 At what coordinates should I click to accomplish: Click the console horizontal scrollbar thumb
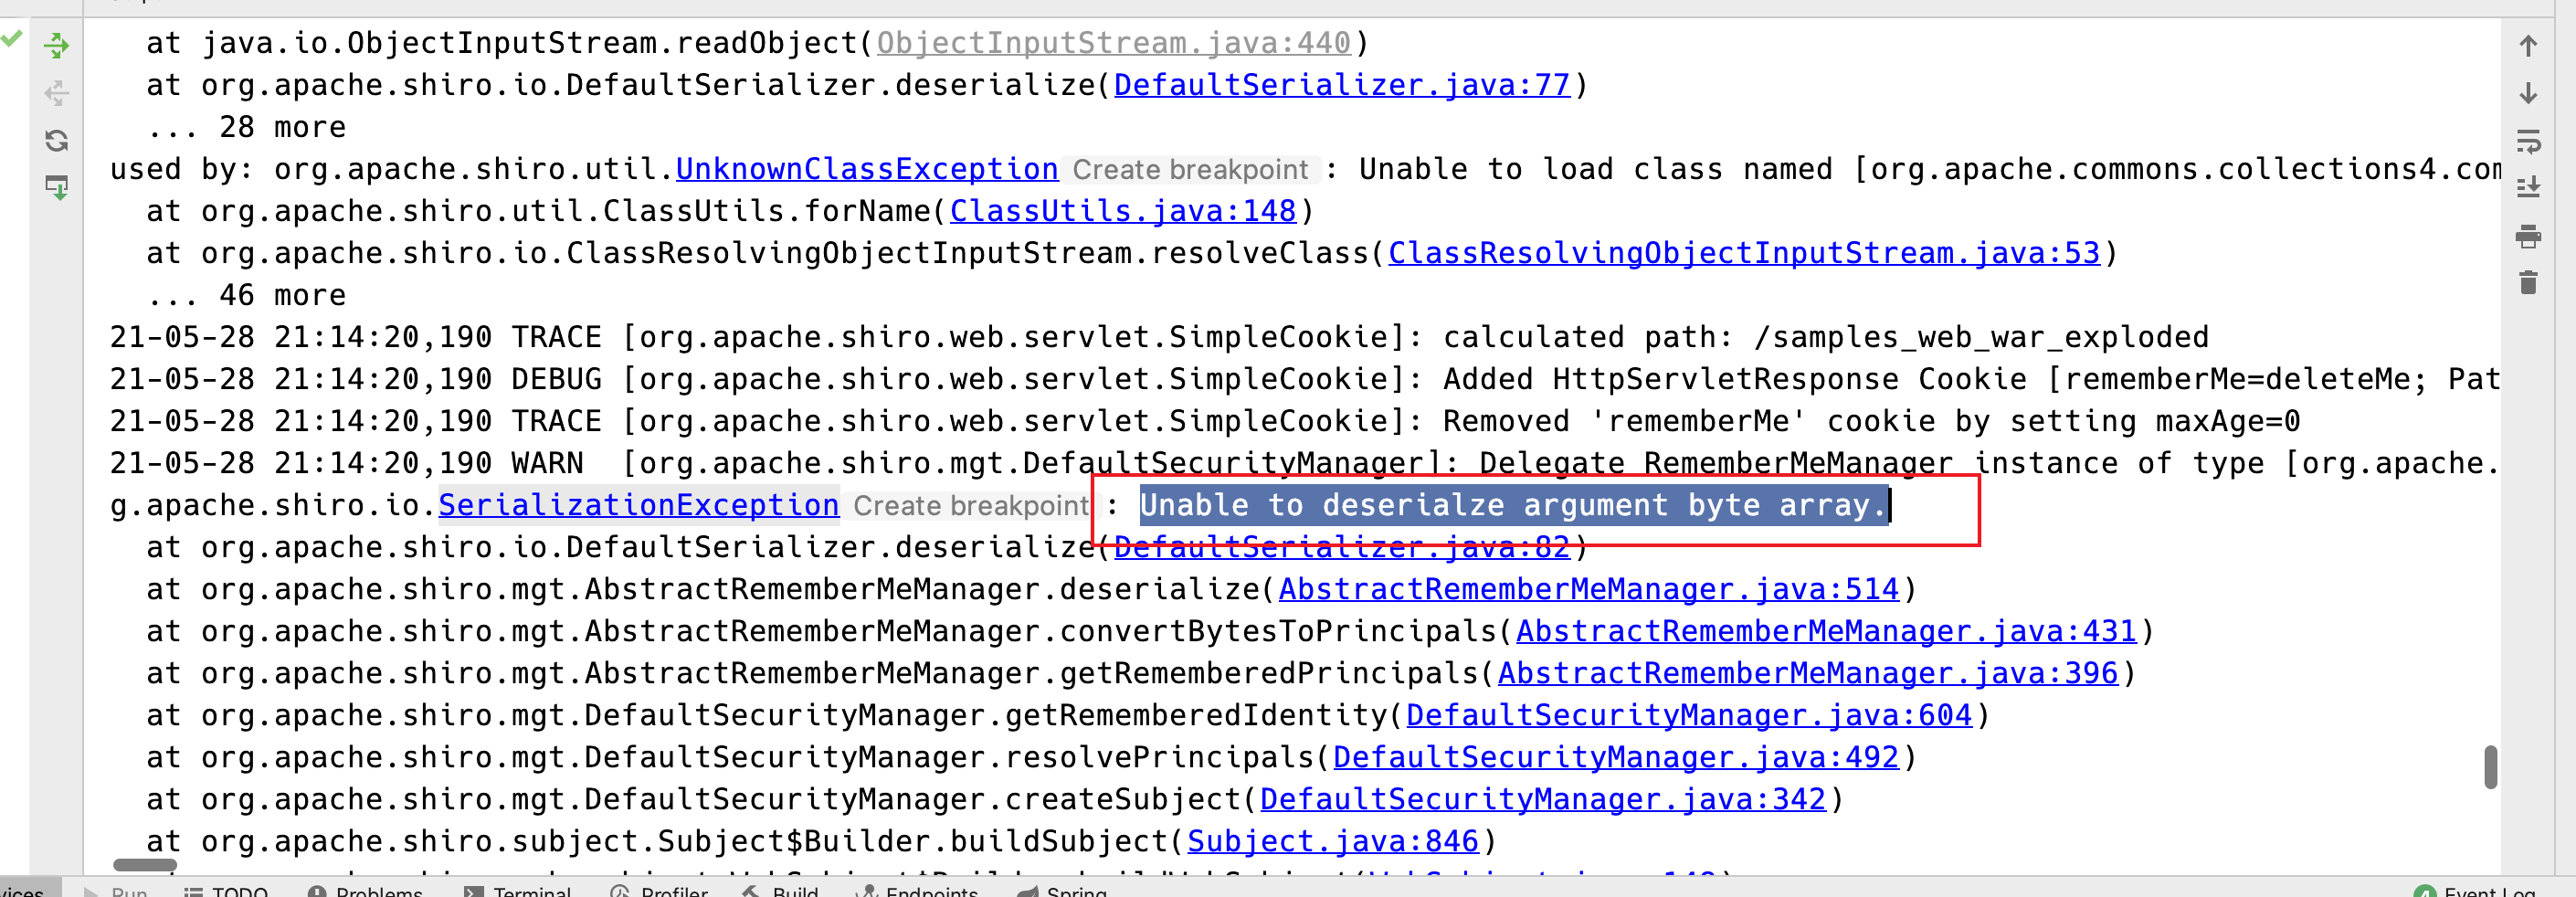pos(145,865)
